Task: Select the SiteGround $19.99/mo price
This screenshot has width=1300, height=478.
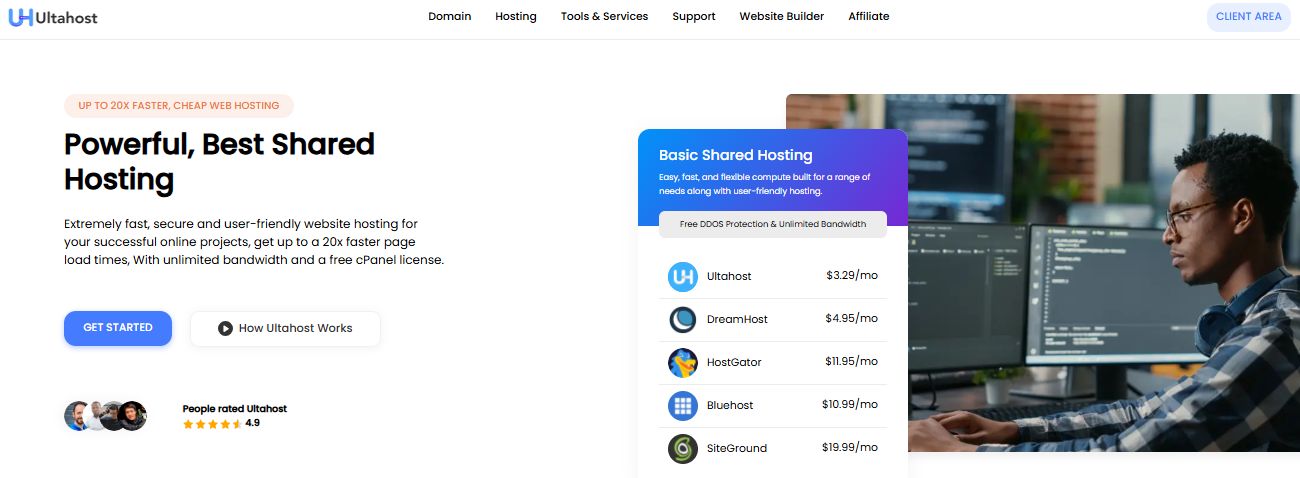Action: [850, 447]
